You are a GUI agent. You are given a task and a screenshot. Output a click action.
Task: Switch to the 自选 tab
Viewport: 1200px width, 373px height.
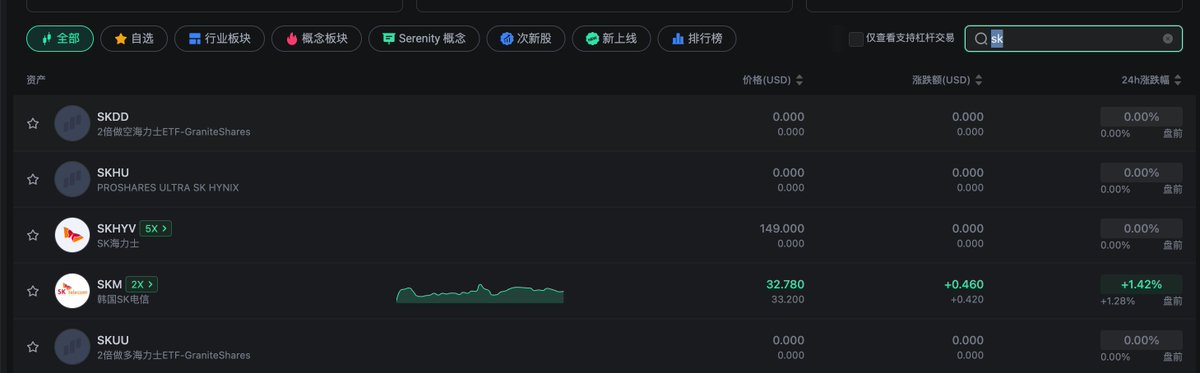coord(133,39)
